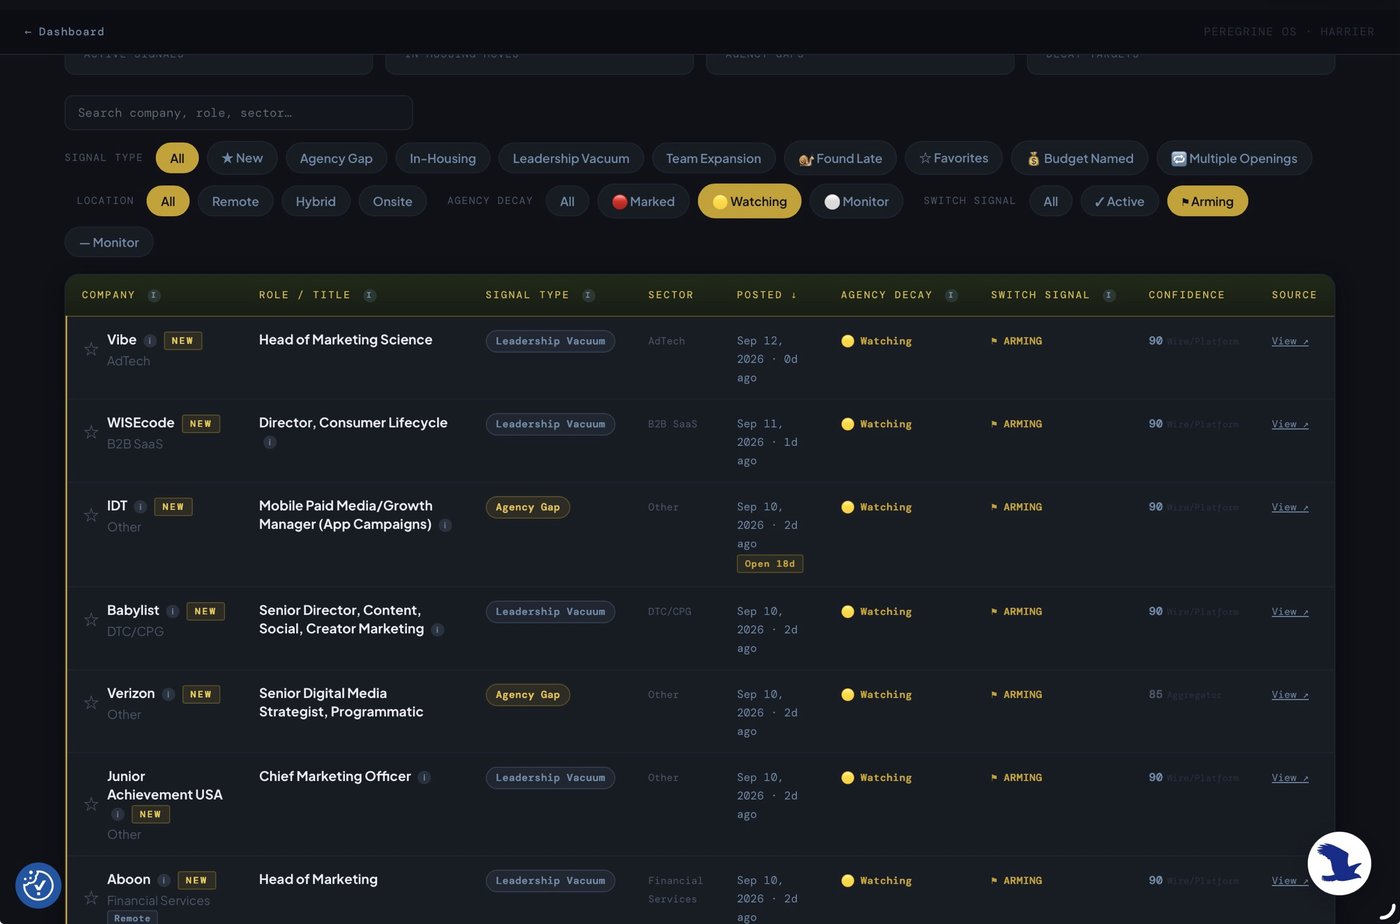Open View link for Junior Achievement USA
This screenshot has height=924, width=1400.
tap(1290, 777)
